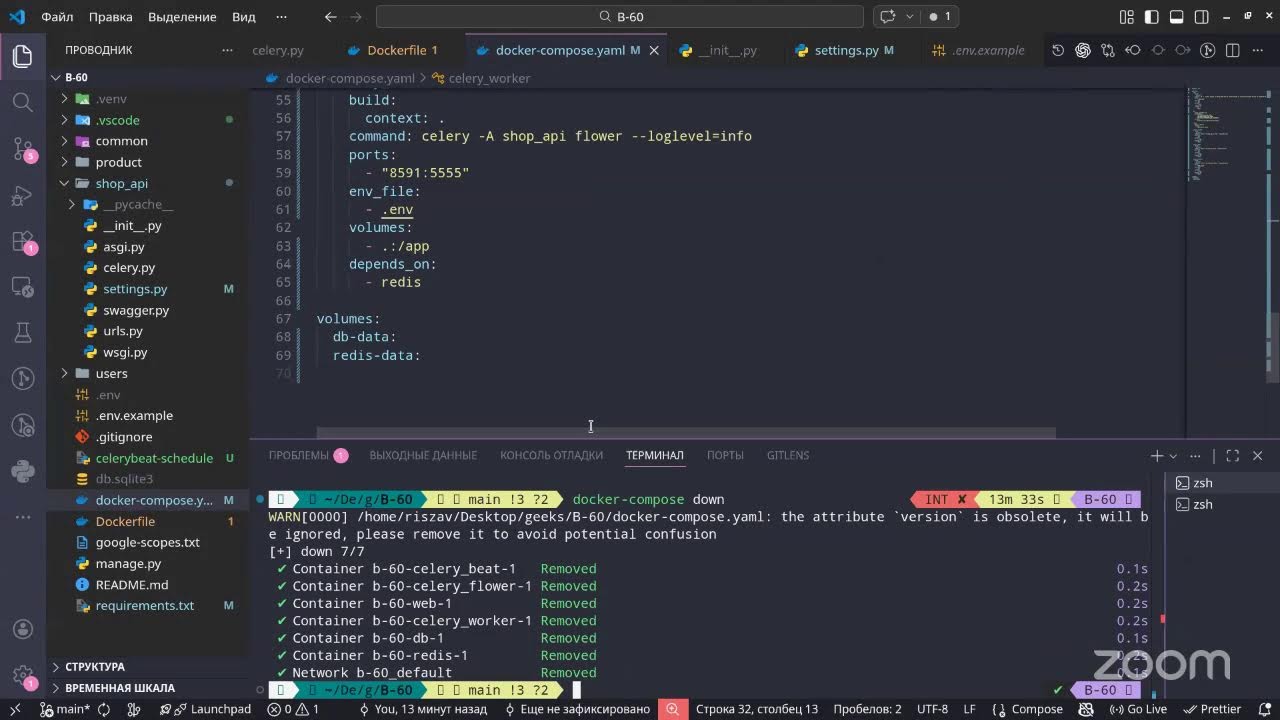Open the Manage gear menu

[x=22, y=675]
